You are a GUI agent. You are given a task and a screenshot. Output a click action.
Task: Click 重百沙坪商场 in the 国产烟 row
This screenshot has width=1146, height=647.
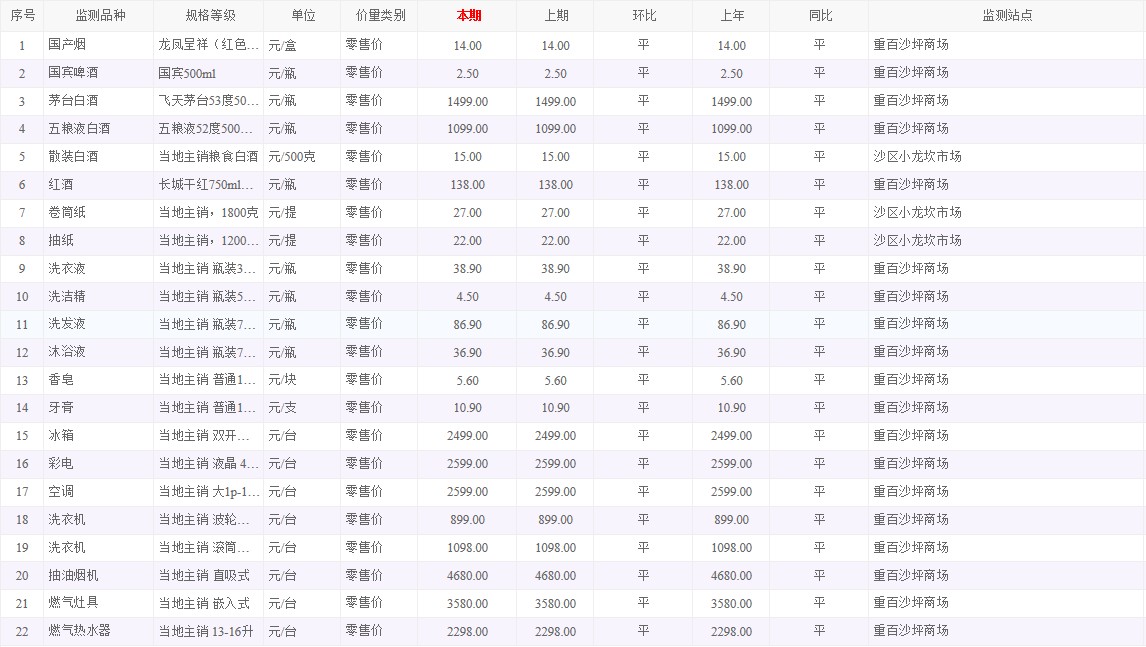coord(911,45)
